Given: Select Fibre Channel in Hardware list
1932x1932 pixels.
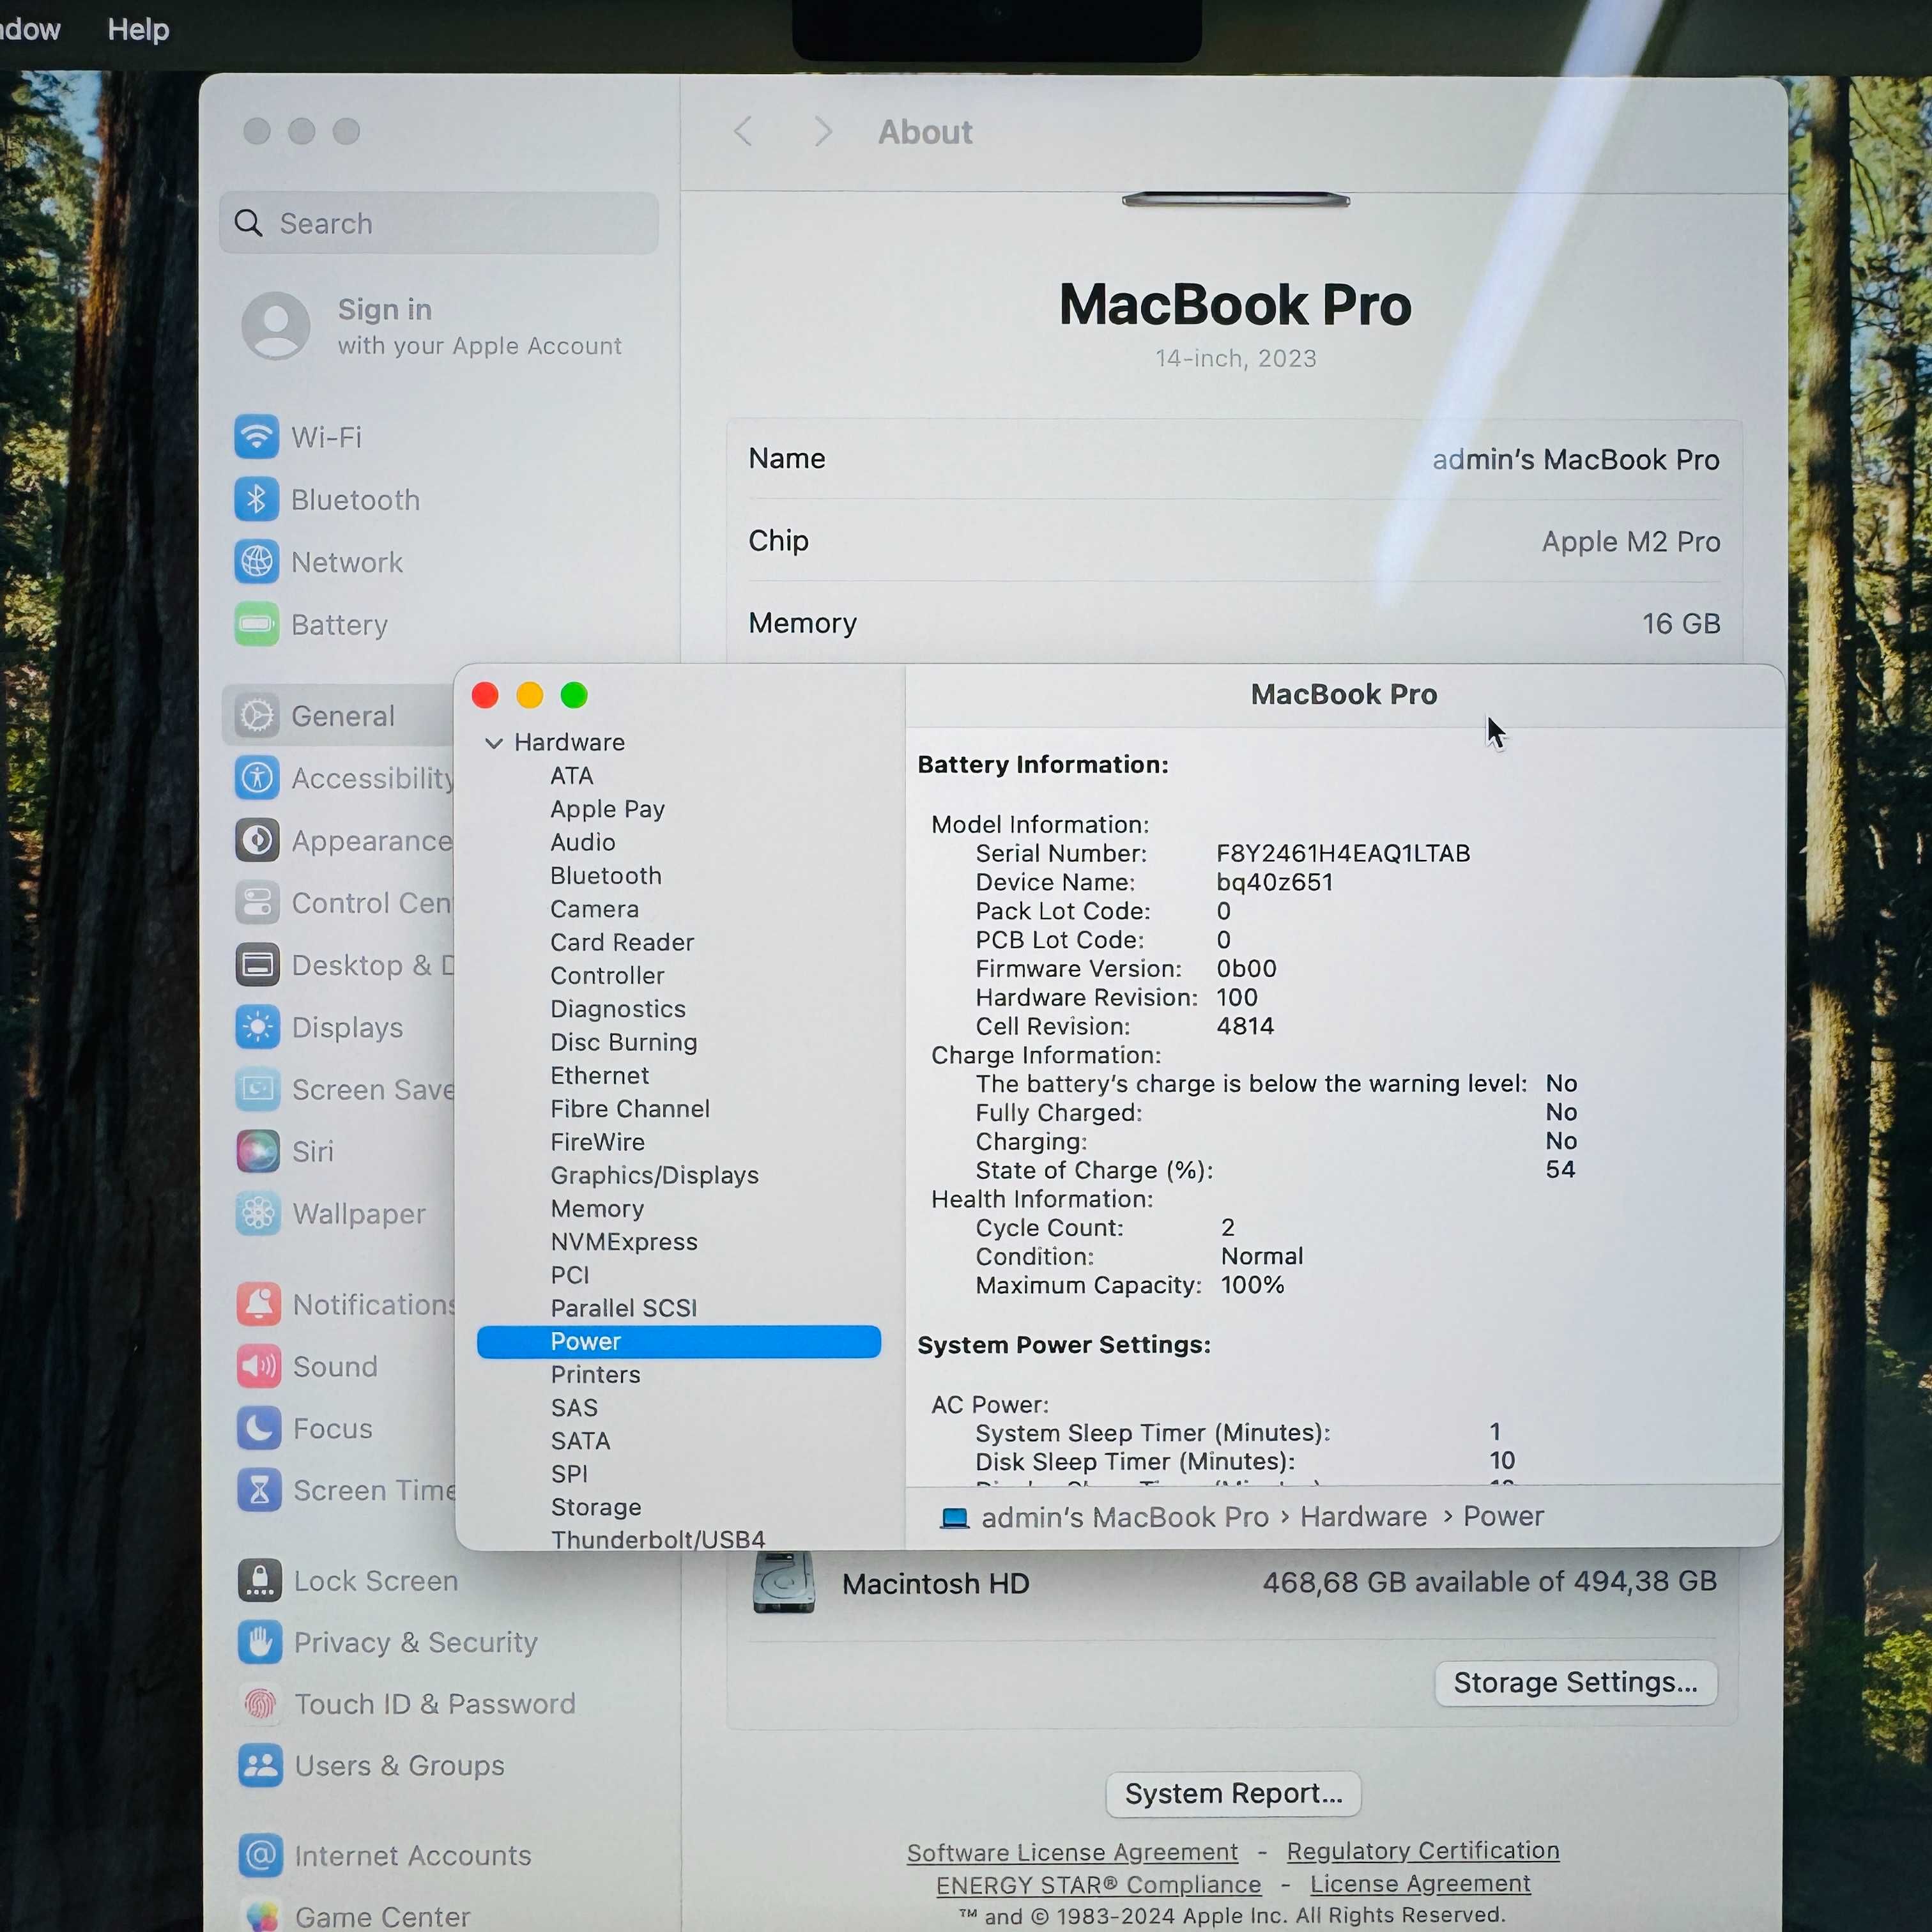Looking at the screenshot, I should (x=630, y=1109).
